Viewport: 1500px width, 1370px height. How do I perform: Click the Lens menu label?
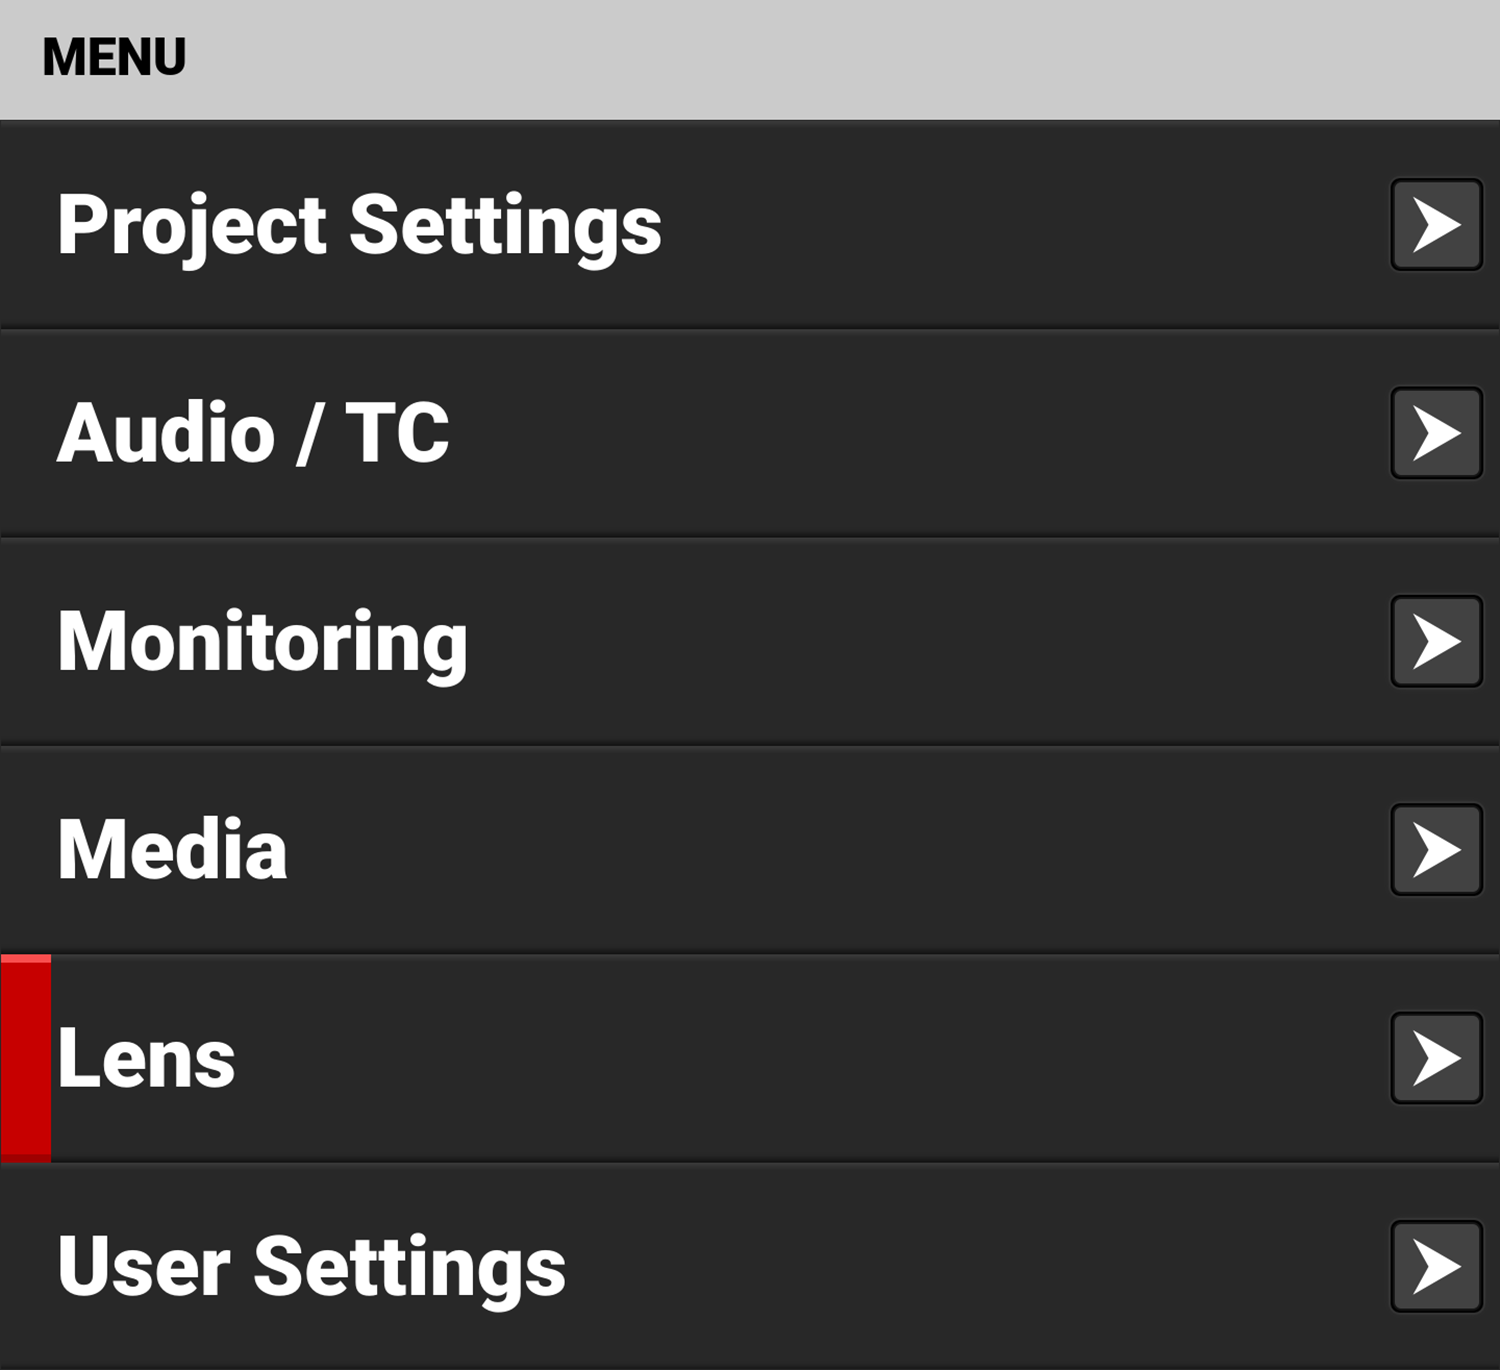tap(146, 1058)
